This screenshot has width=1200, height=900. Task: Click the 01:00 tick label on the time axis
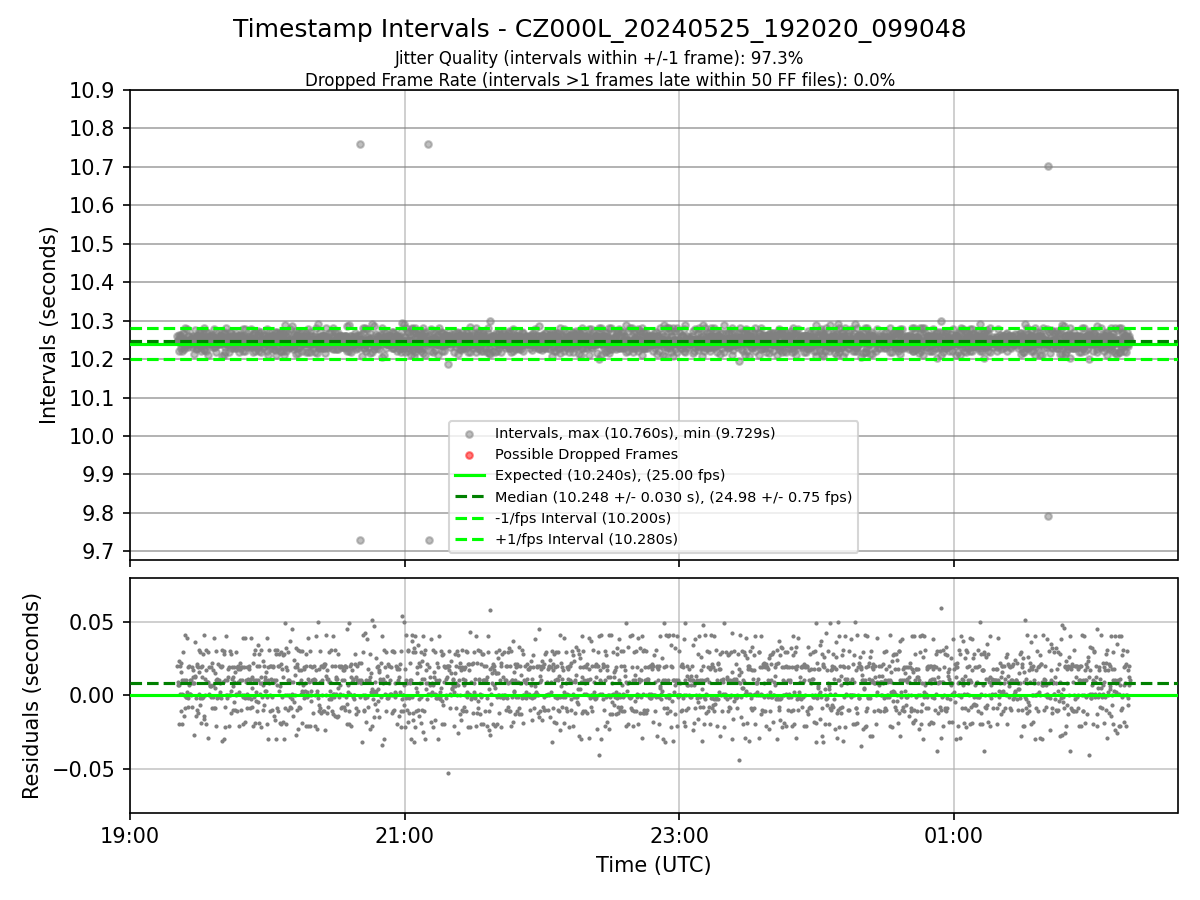(953, 835)
